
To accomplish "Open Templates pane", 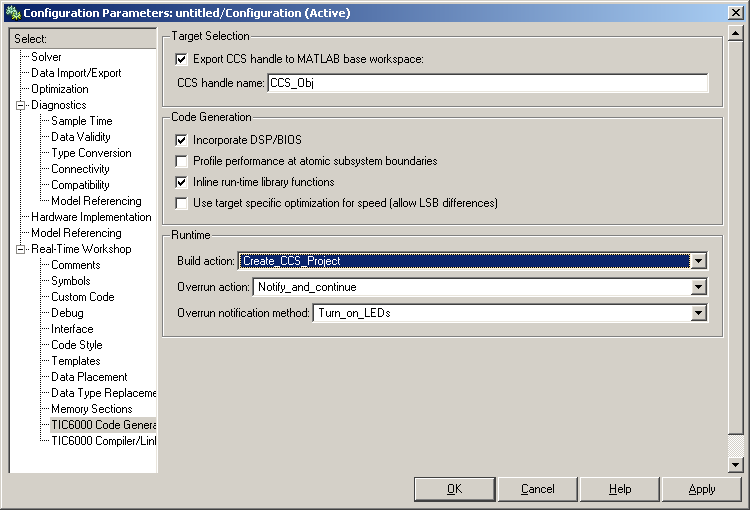I will tap(76, 361).
